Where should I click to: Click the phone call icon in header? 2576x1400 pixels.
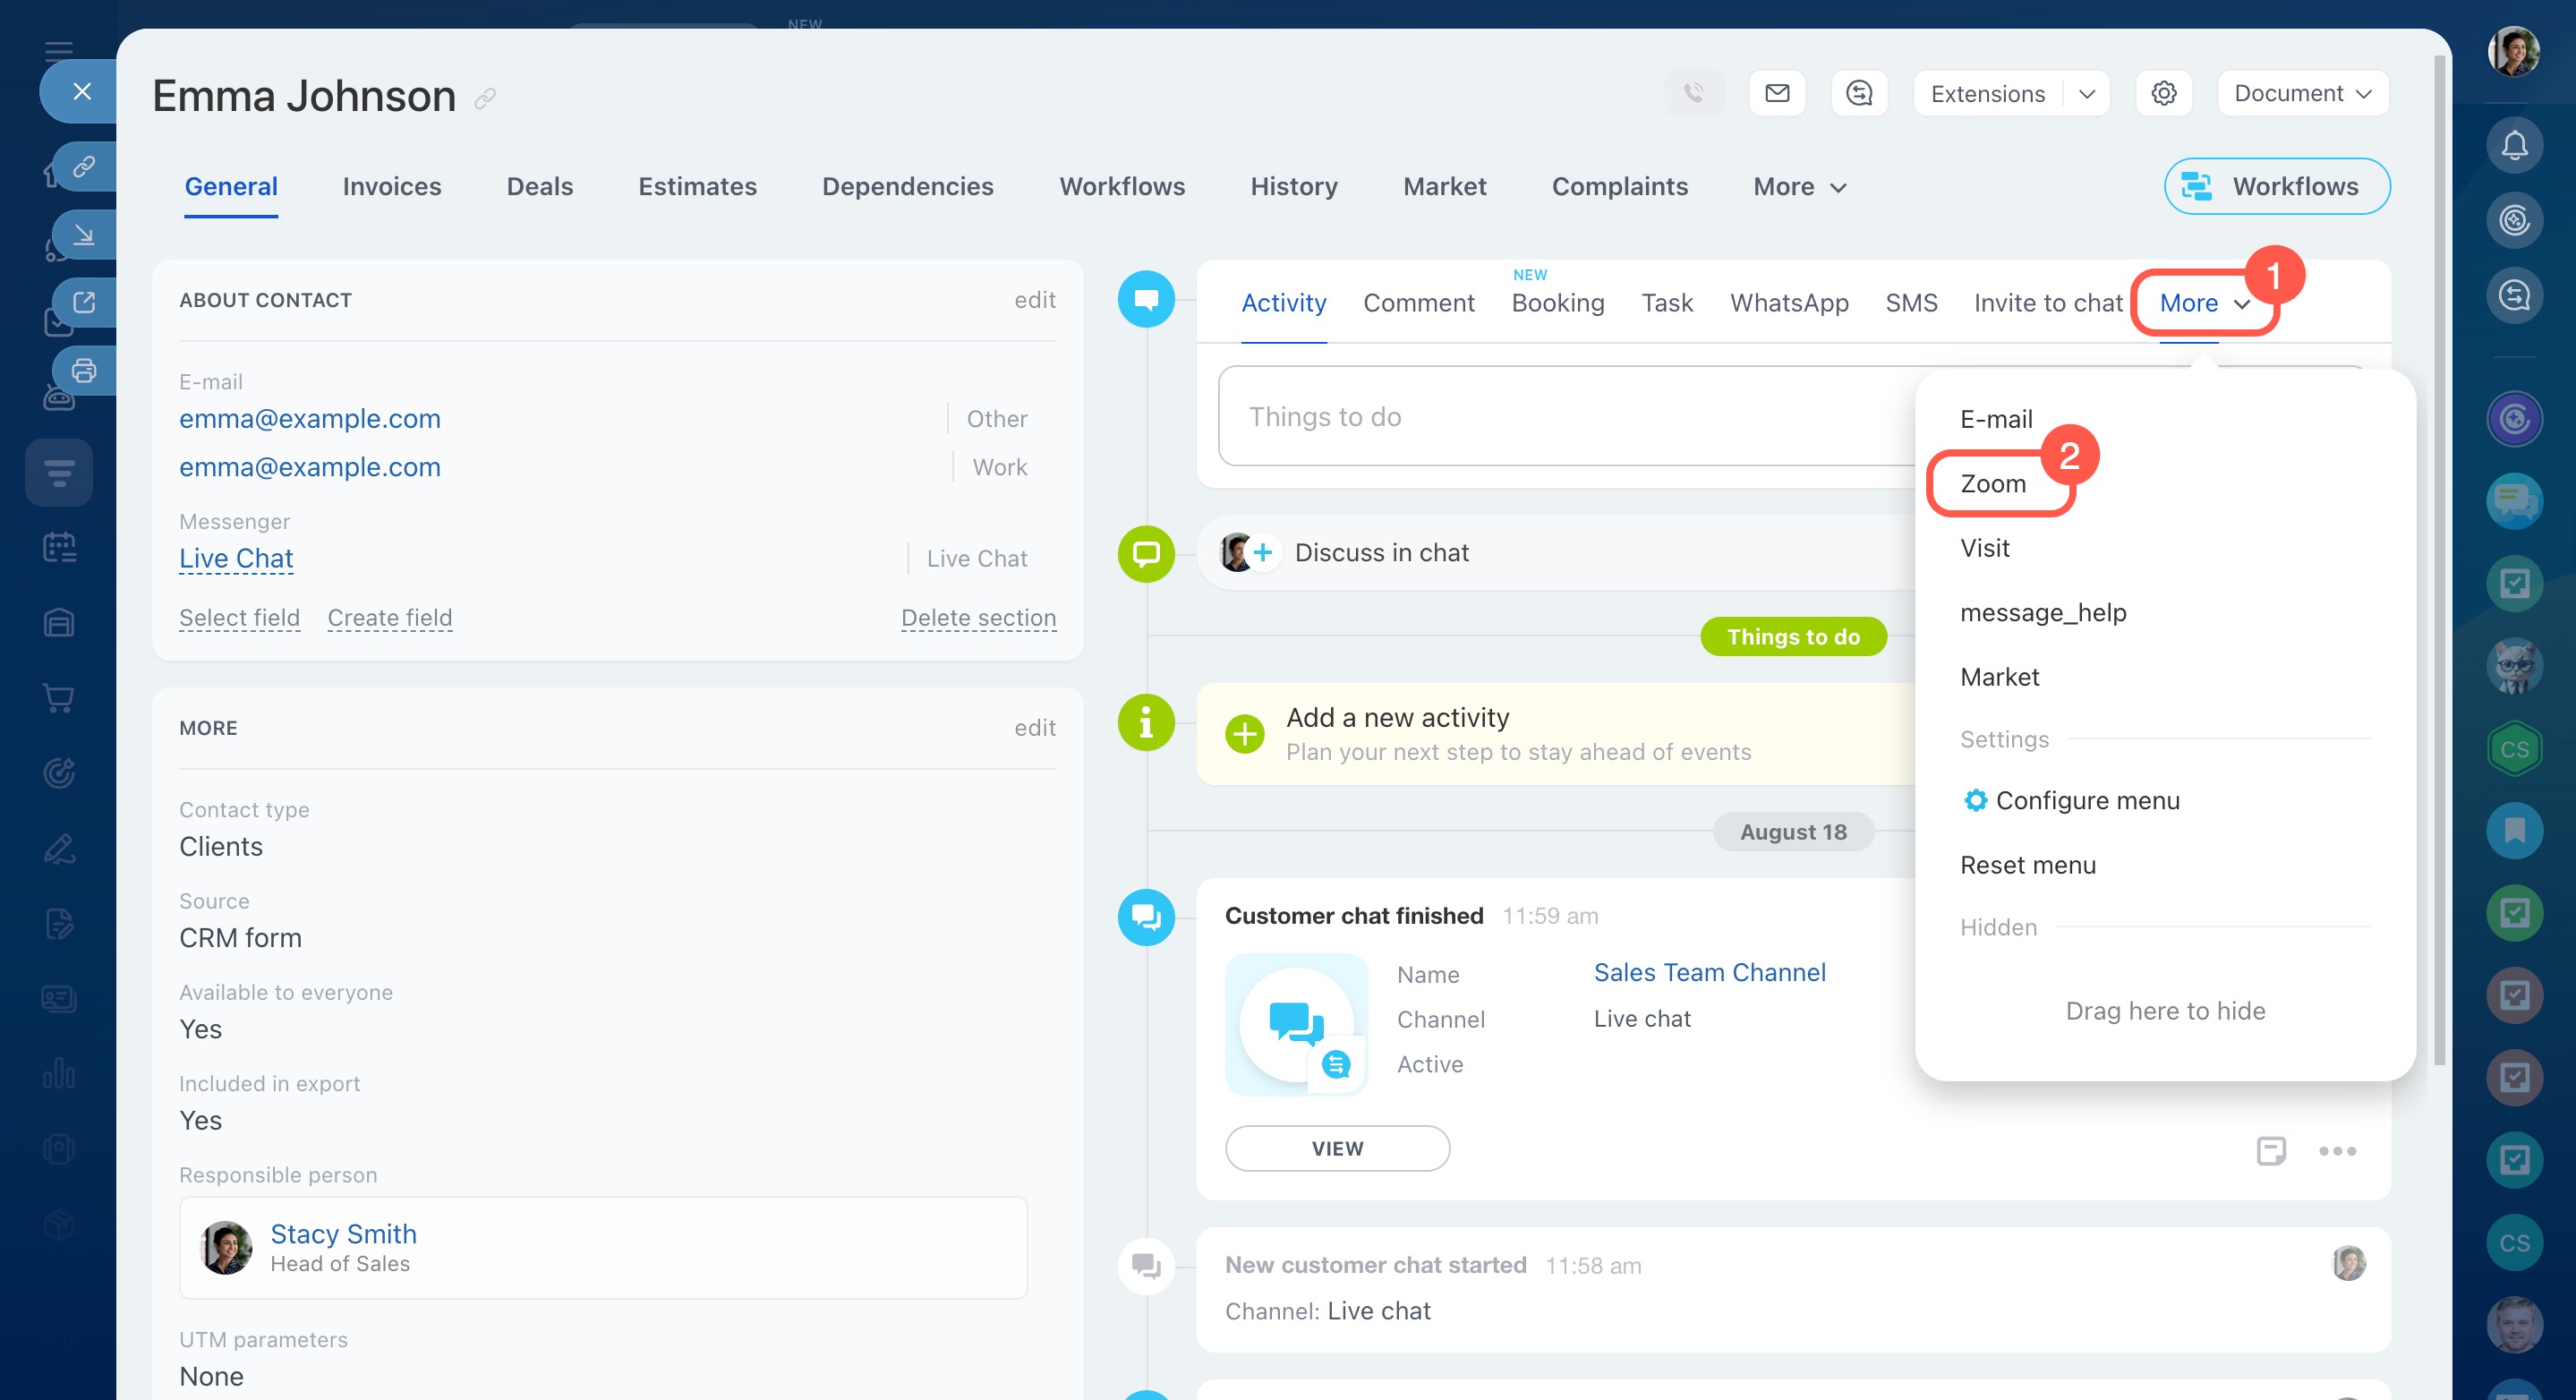1694,93
